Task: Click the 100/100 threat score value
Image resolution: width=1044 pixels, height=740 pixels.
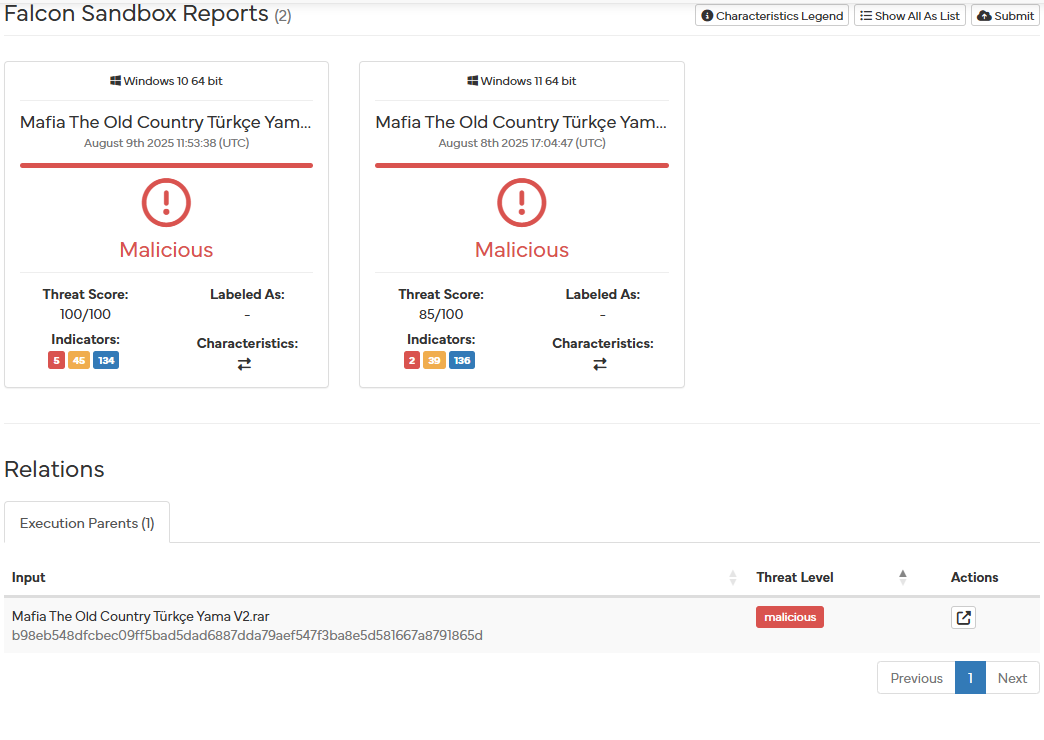Action: click(x=85, y=314)
